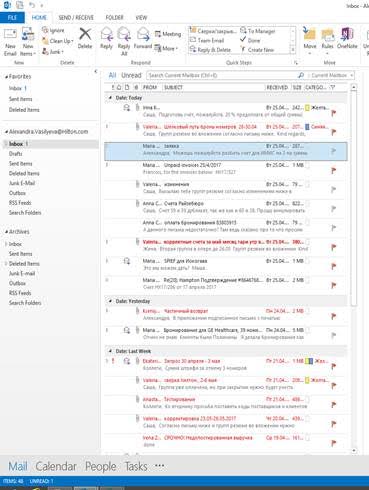Expand the Quick Steps gallery
The width and height of the screenshot is (369, 490).
[293, 50]
